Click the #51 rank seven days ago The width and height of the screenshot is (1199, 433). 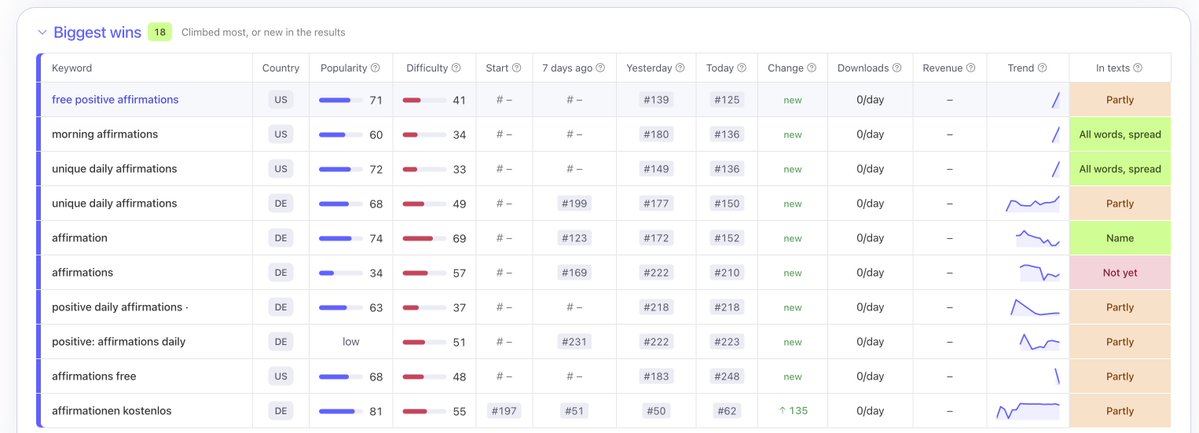[574, 411]
